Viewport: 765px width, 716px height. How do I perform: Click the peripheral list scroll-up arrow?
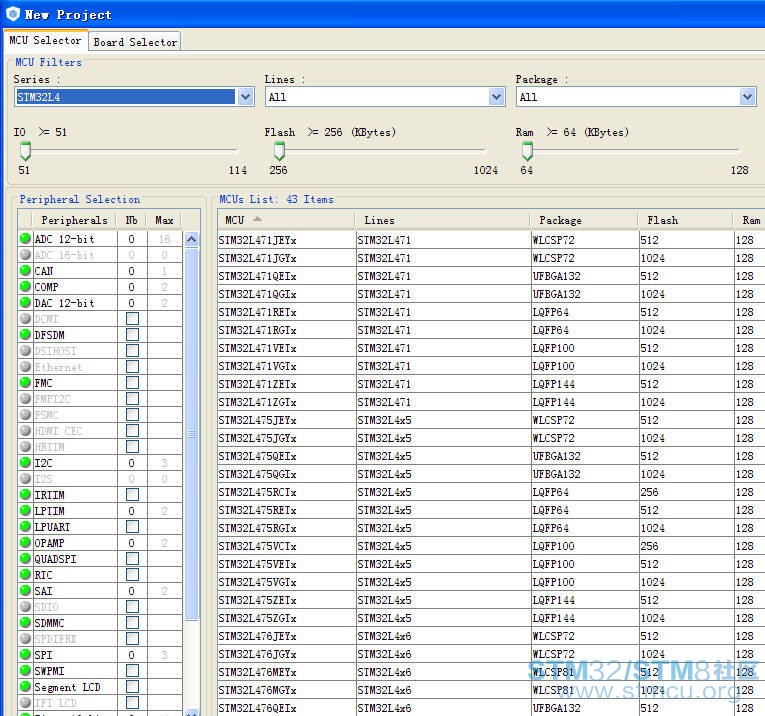(192, 239)
